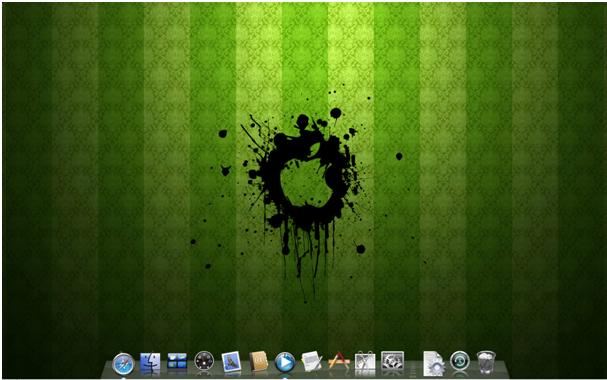Click the empty dock shelf left of Safari
The height and width of the screenshot is (380, 607).
coord(107,370)
